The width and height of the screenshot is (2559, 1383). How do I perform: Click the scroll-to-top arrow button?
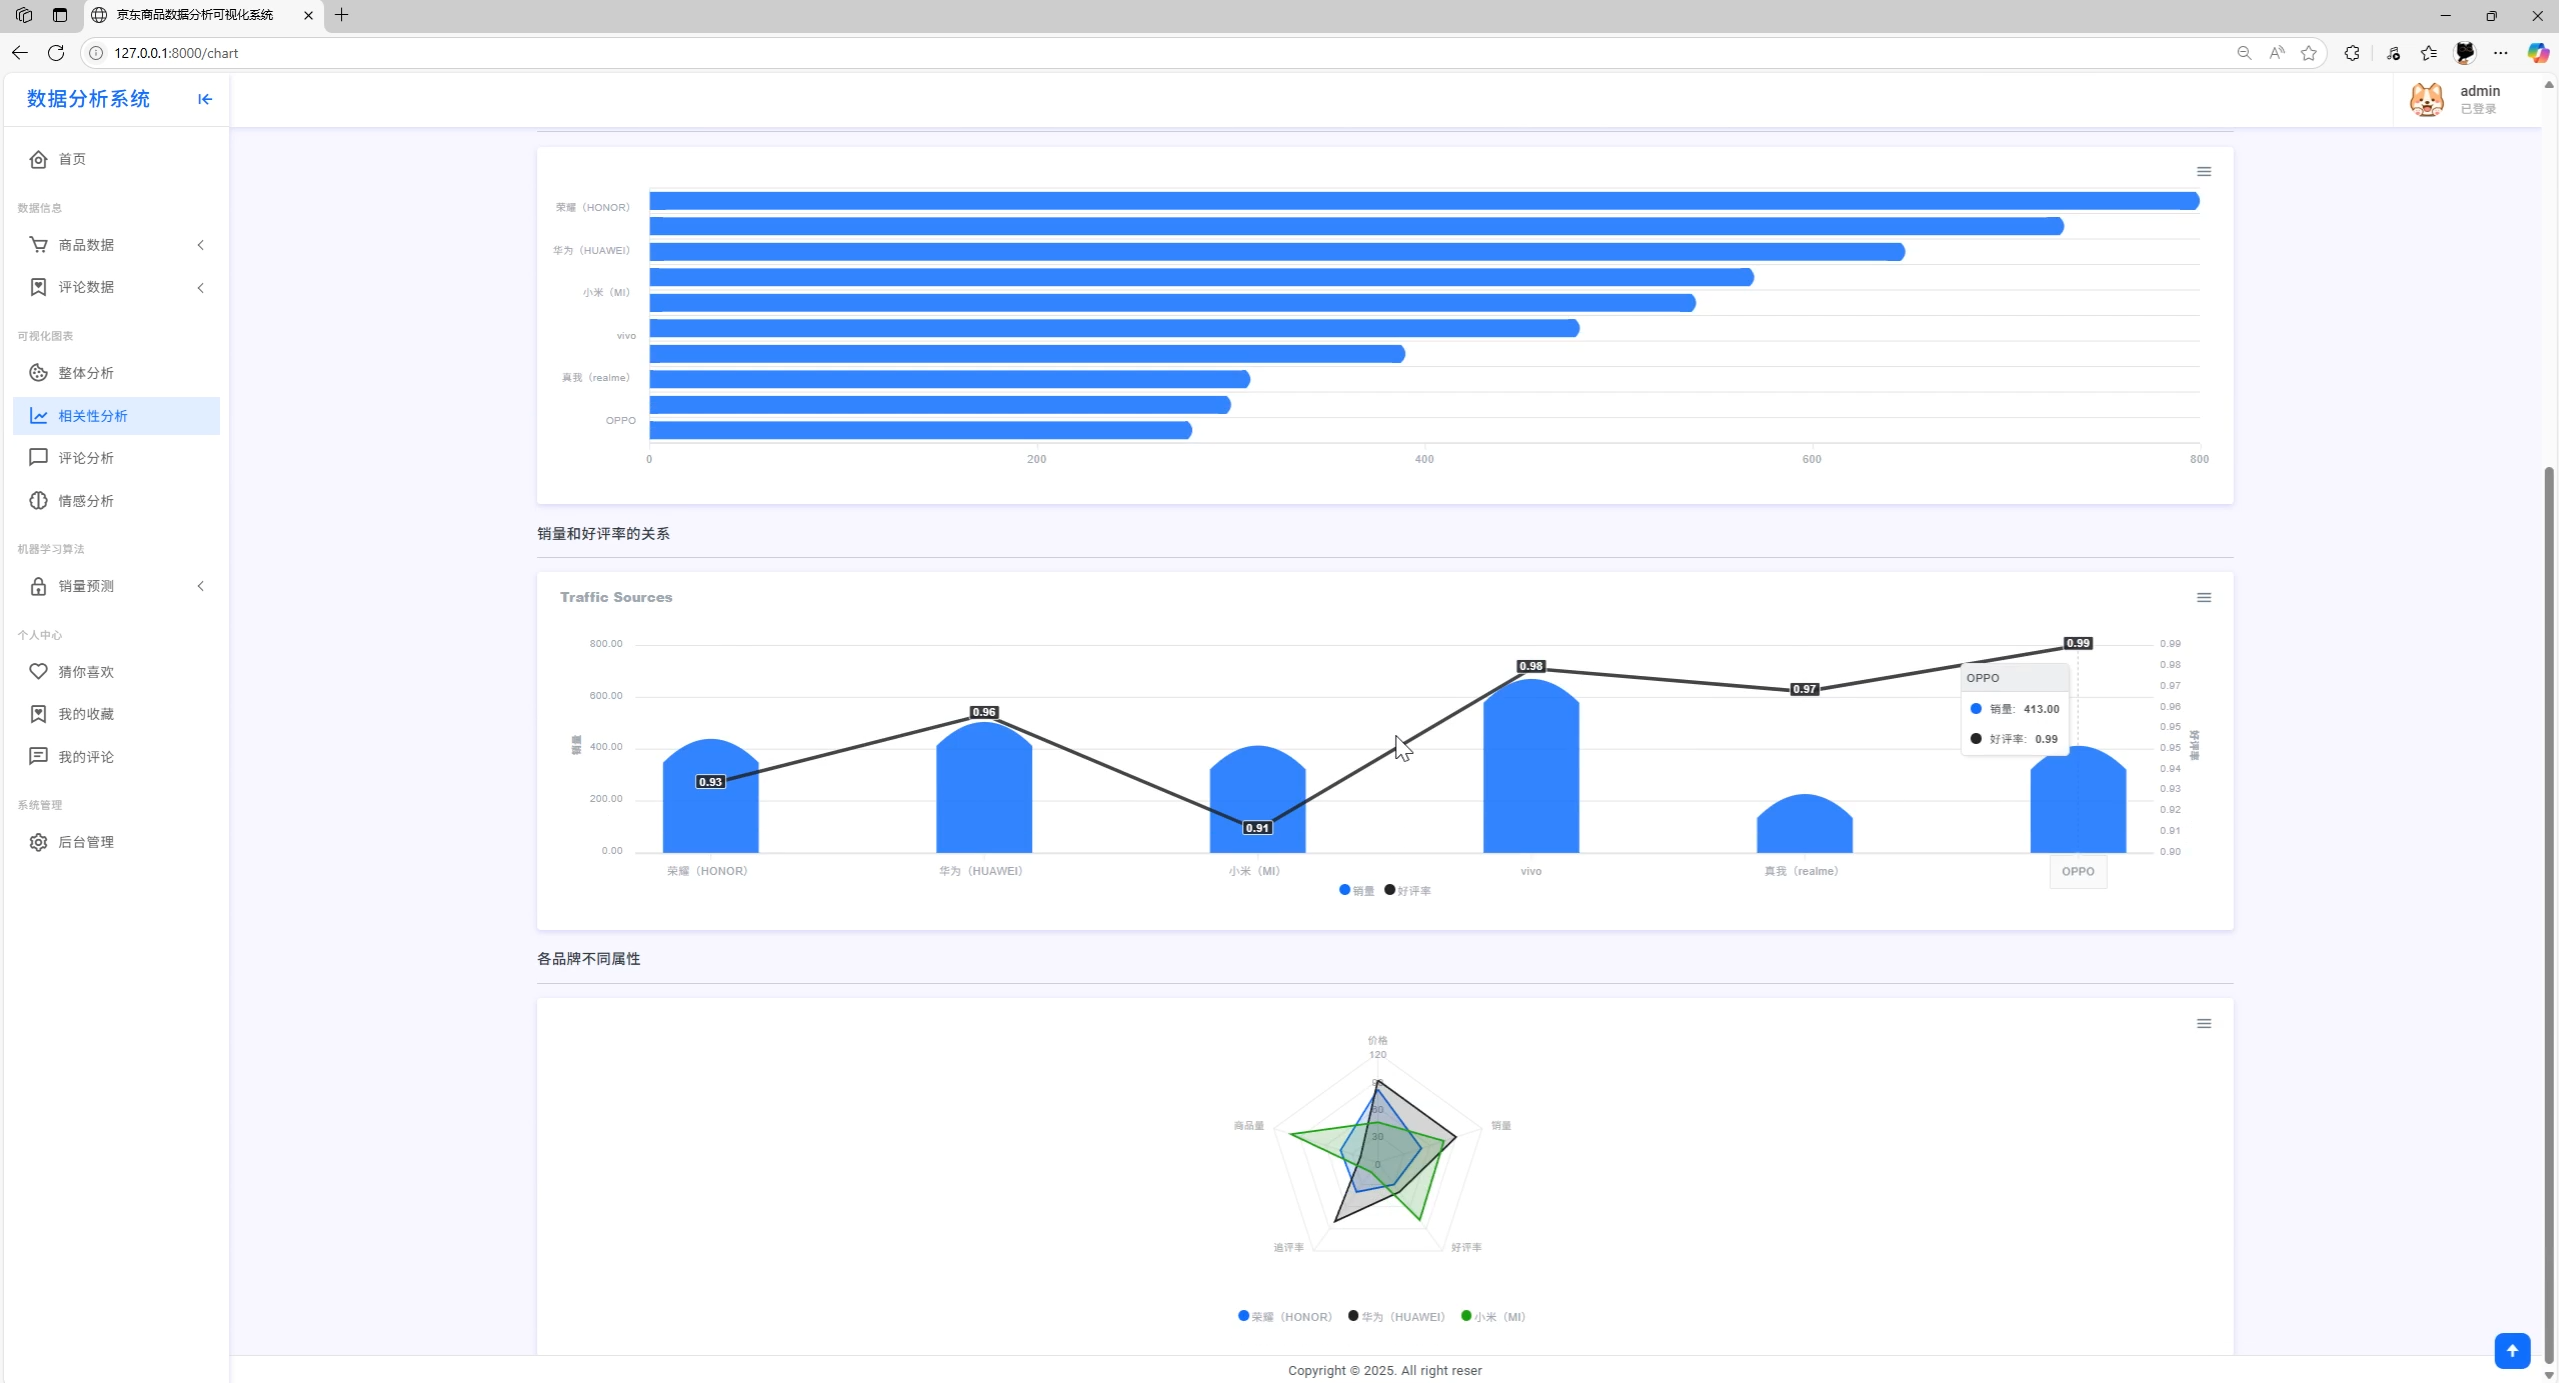[2512, 1351]
